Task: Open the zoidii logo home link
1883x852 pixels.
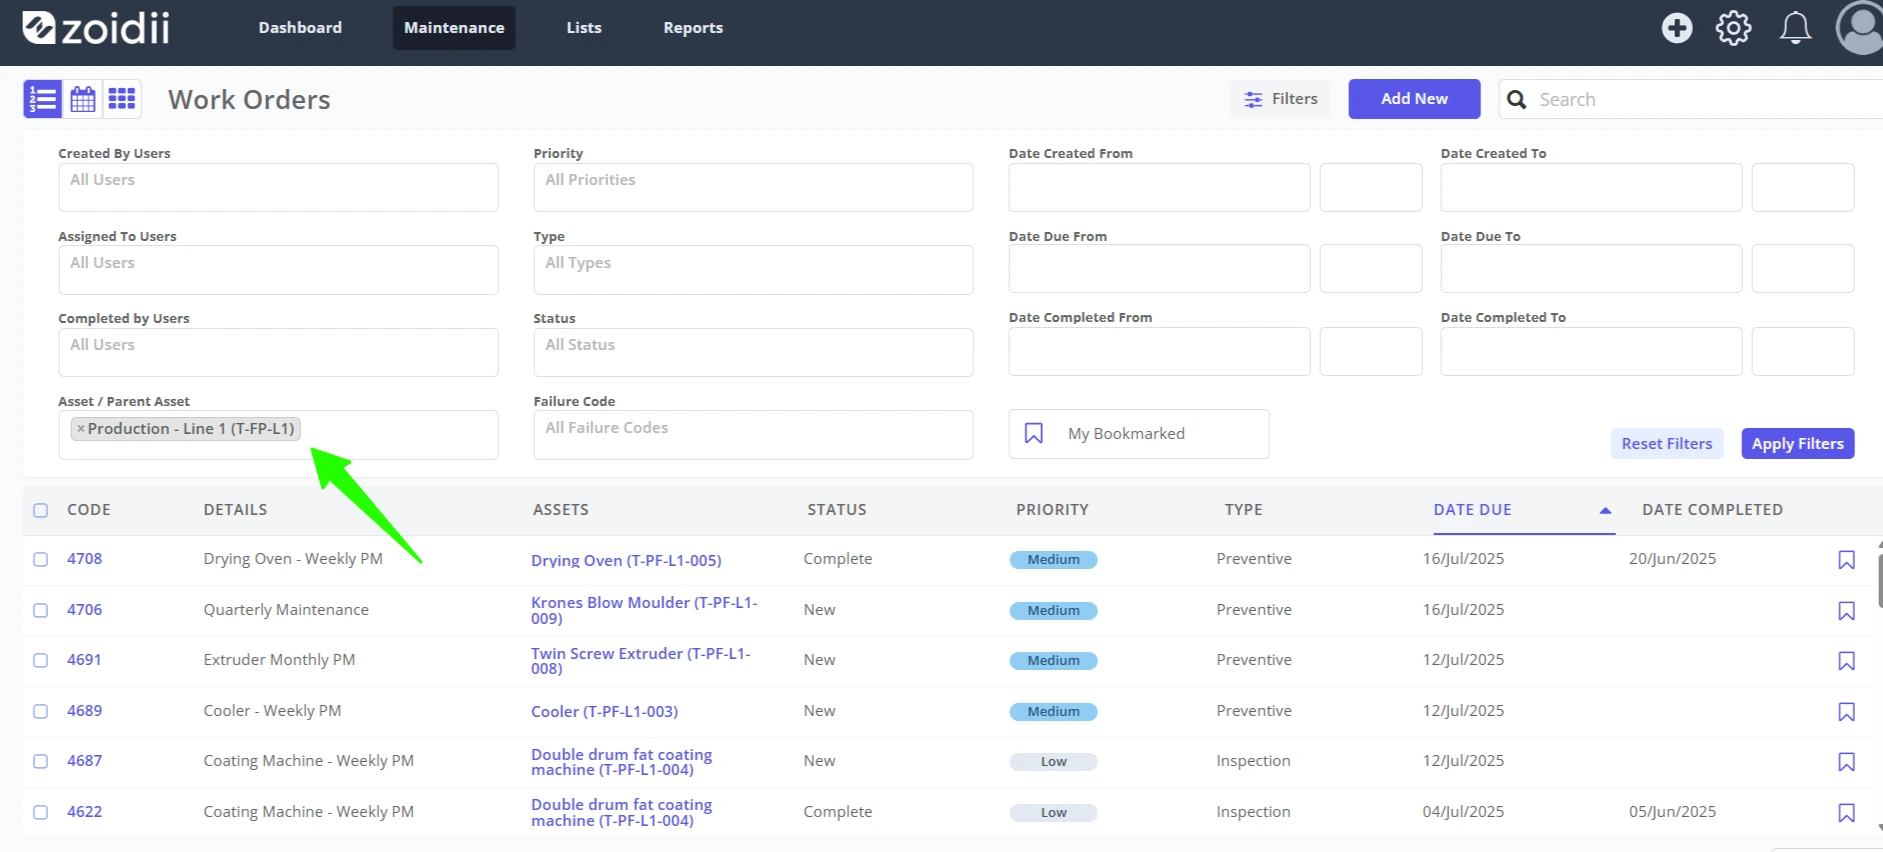Action: pyautogui.click(x=96, y=28)
